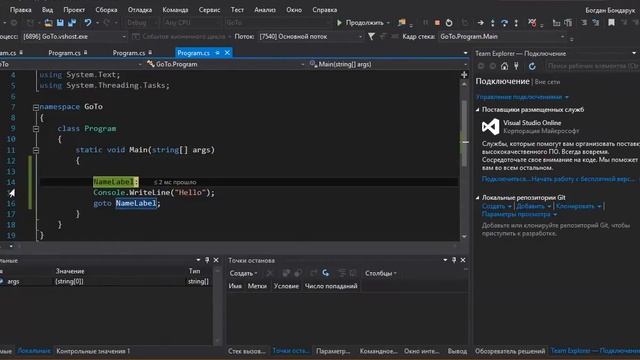Open the Сборка menu
Image resolution: width=640 pixels, height=360 pixels.
[x=106, y=10]
